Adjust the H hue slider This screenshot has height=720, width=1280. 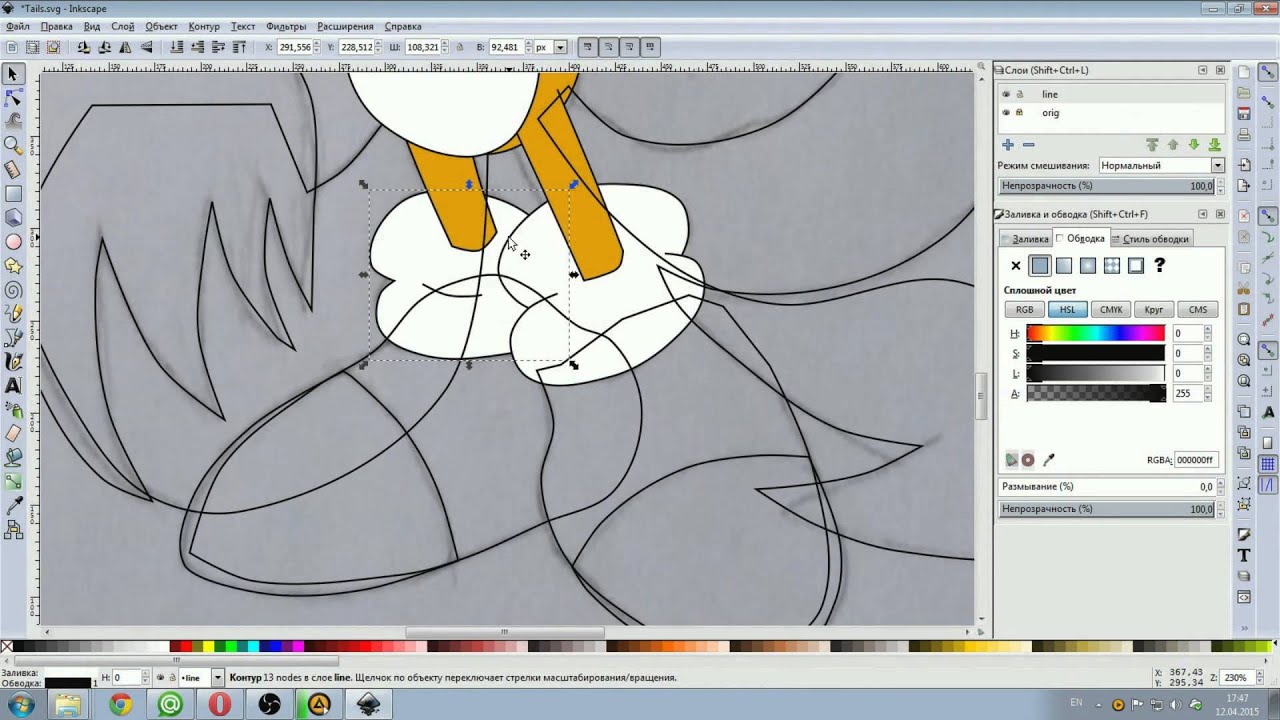(x=1095, y=333)
